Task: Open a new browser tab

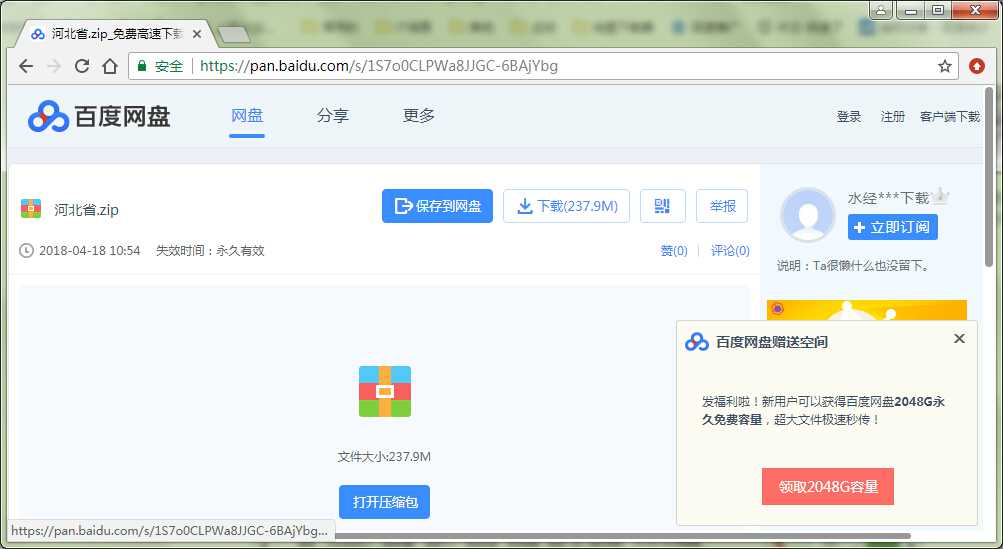Action: point(233,34)
